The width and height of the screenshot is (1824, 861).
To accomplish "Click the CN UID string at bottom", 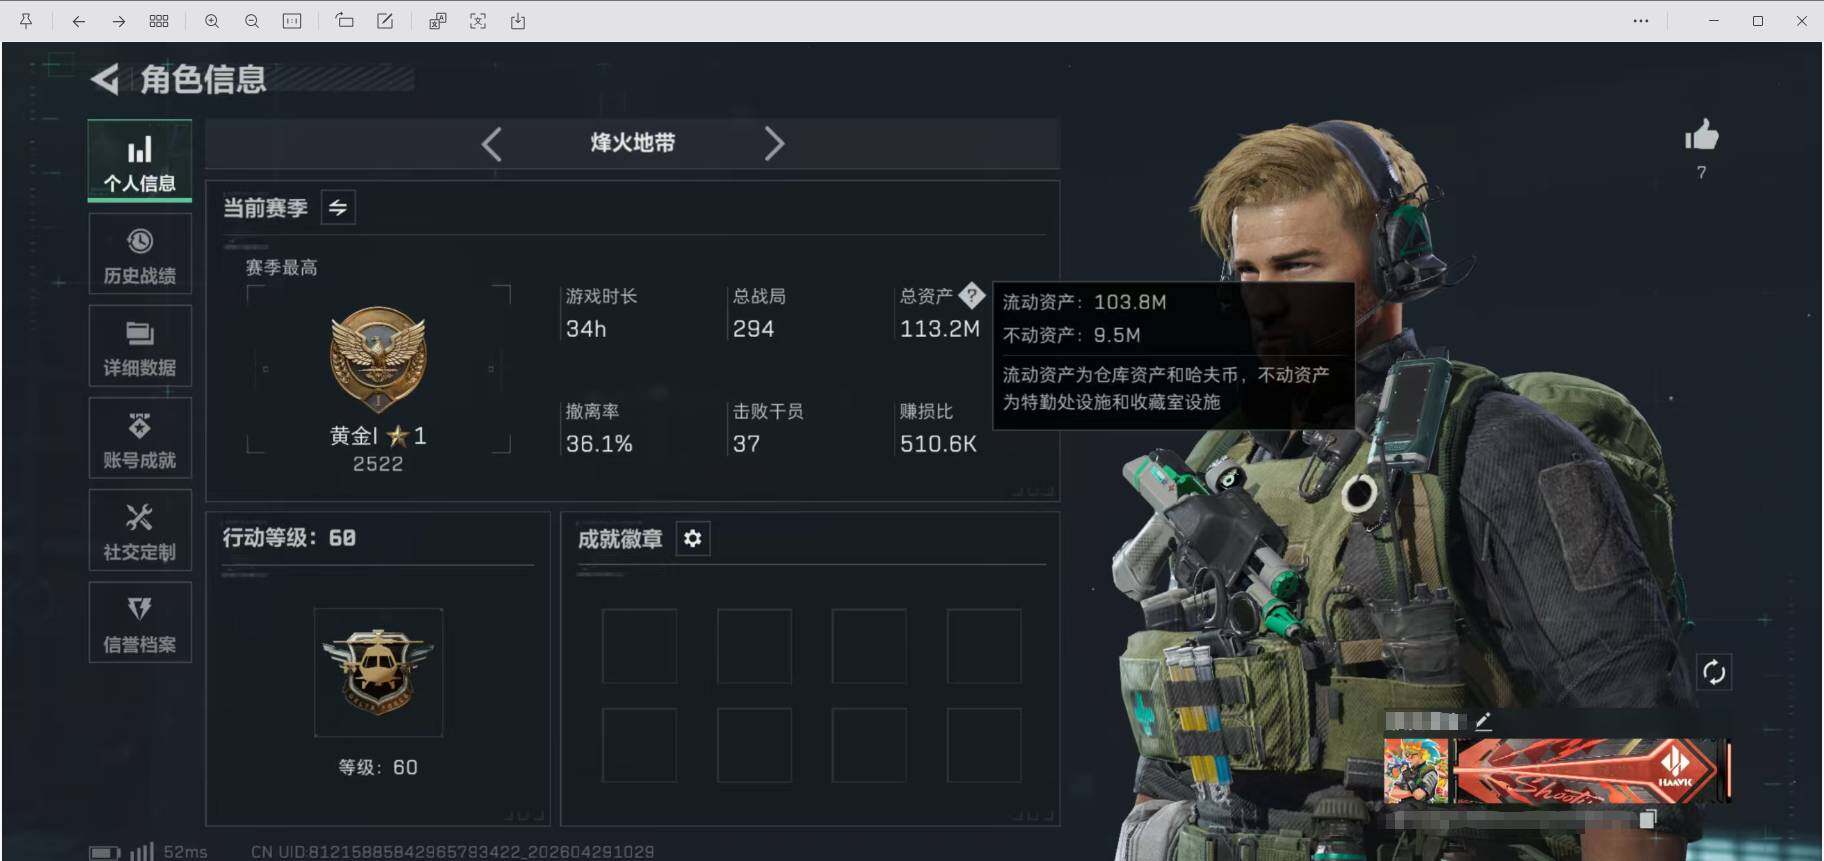I will pos(452,852).
